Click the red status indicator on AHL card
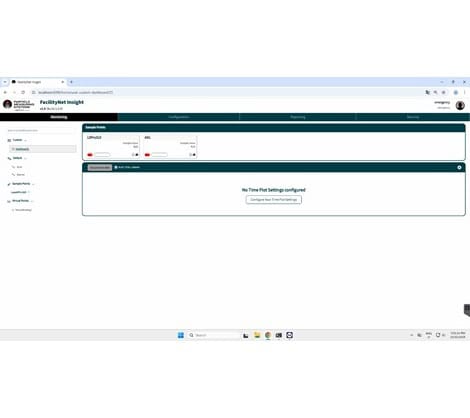The width and height of the screenshot is (470, 418). 147,155
